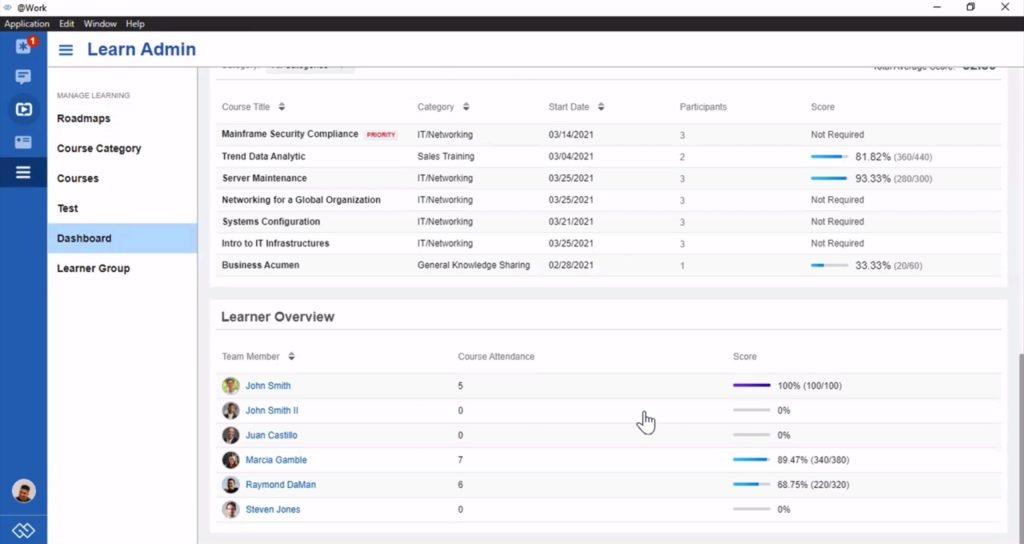The image size is (1024, 544).
Task: Click John Smith's 100% score progress bar
Action: [x=751, y=385]
